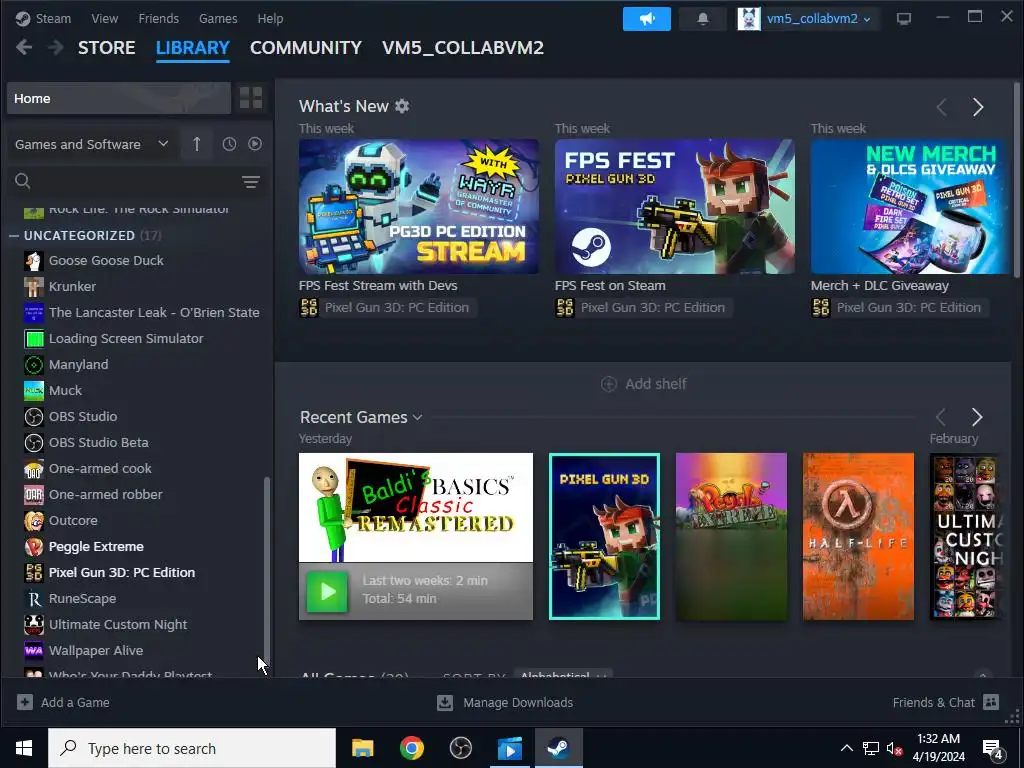
Task: Open the Games menu
Action: (218, 18)
